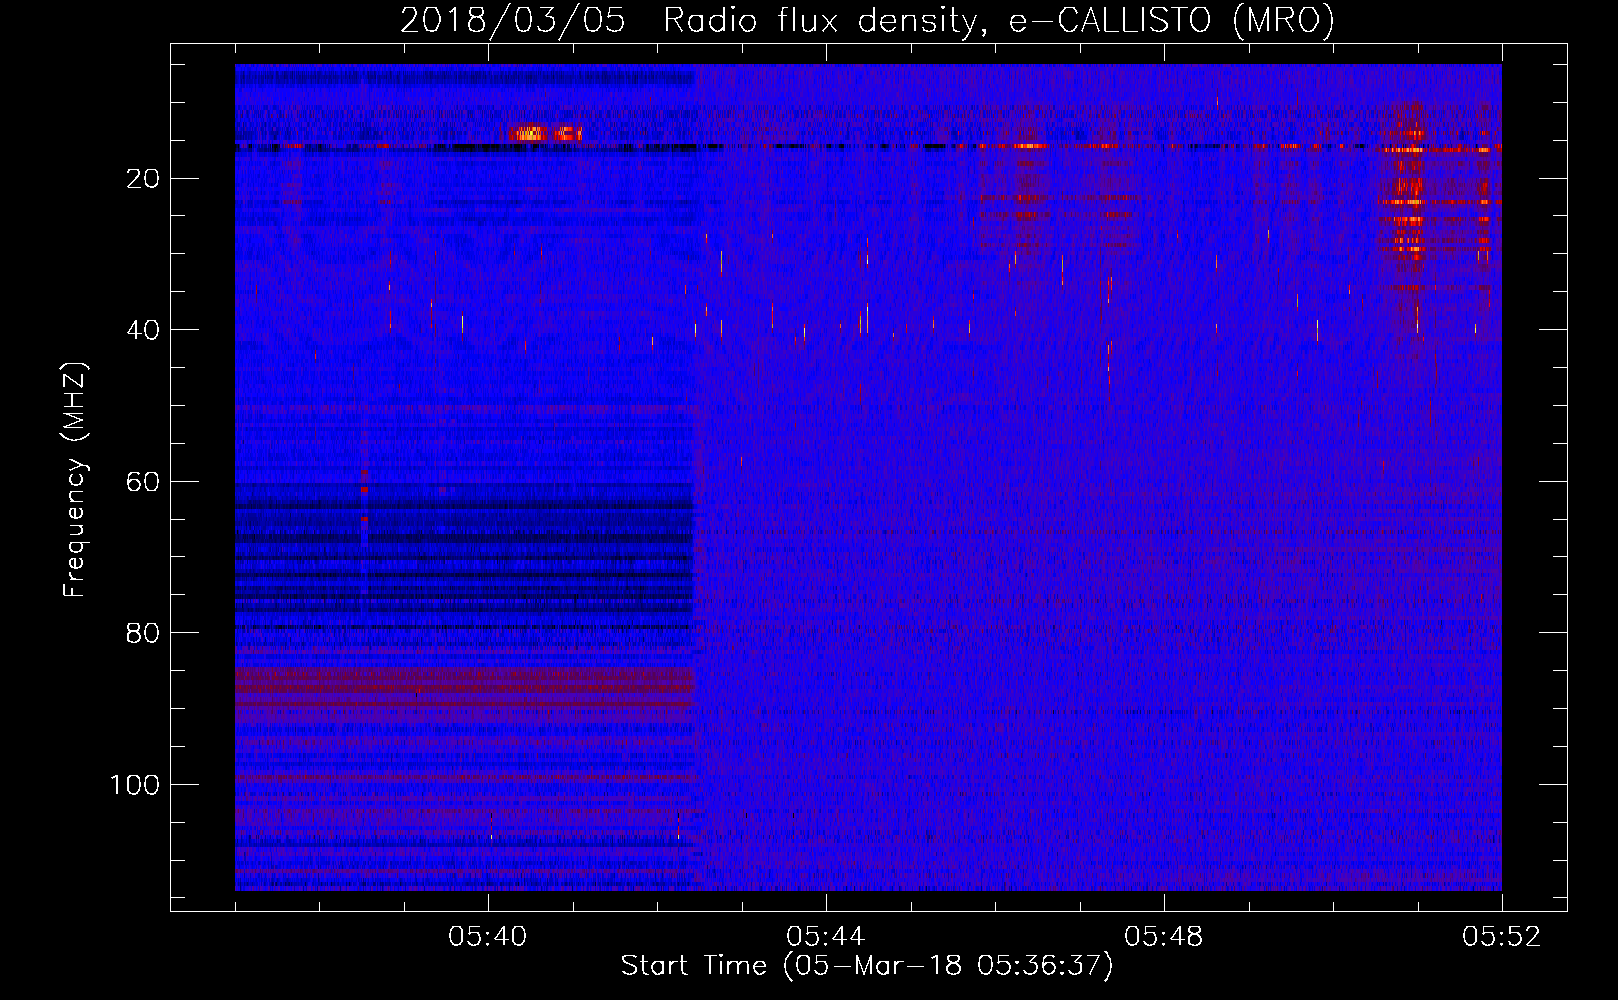This screenshot has width=1618, height=1000.
Task: Click the 'Start Time (05-Mar-18 05:36:37)' x-axis label
Action: [867, 966]
